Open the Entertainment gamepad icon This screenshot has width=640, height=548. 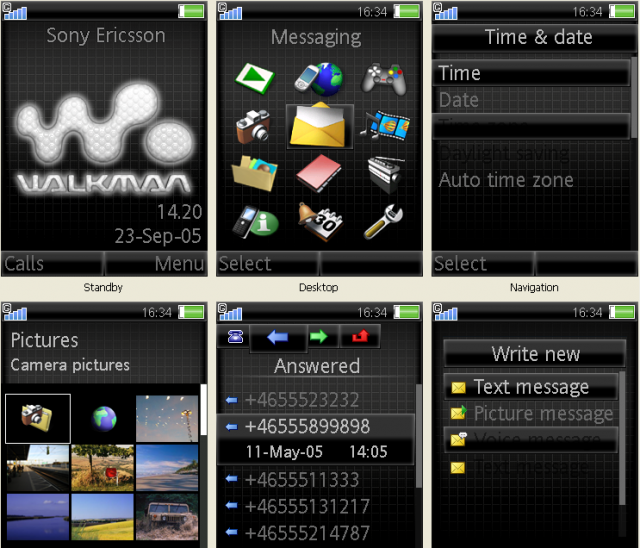[384, 79]
